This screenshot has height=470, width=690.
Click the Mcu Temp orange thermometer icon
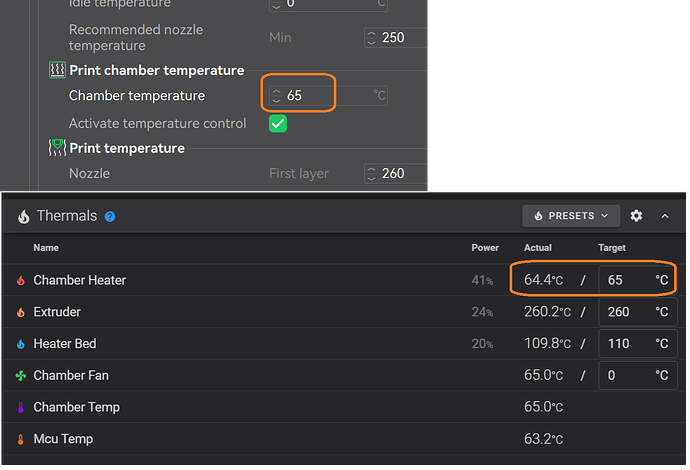21,439
